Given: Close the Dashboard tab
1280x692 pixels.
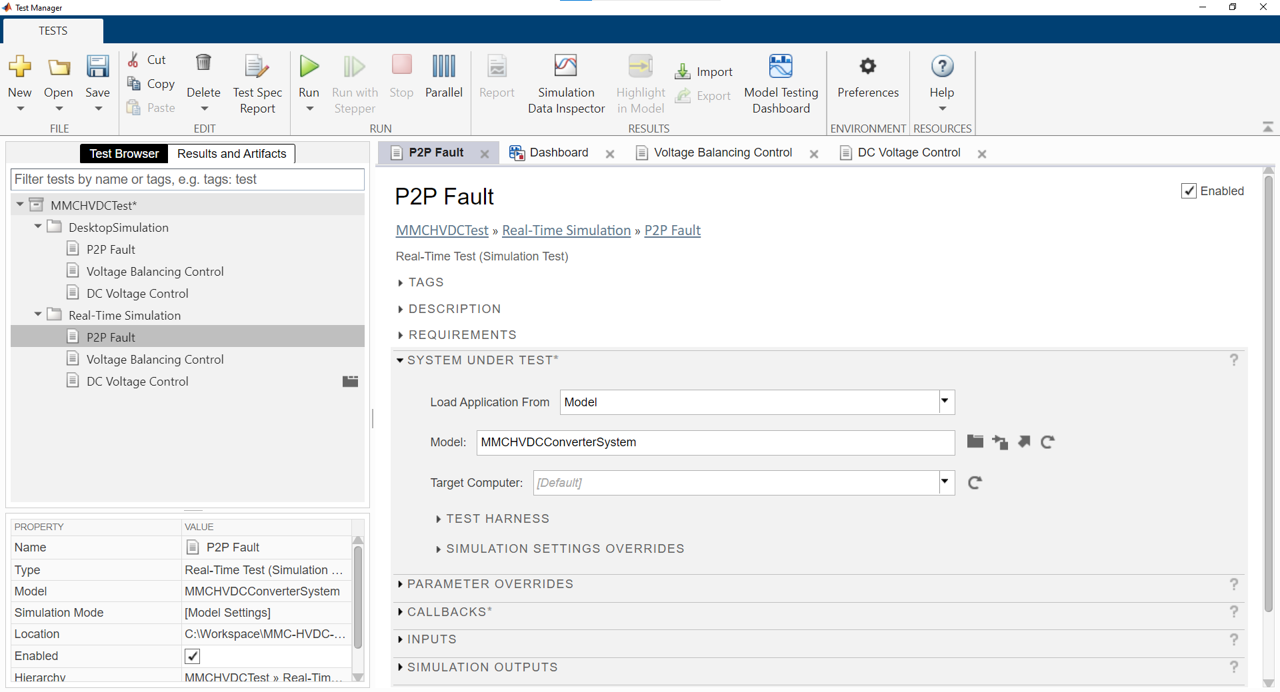Looking at the screenshot, I should coord(610,154).
